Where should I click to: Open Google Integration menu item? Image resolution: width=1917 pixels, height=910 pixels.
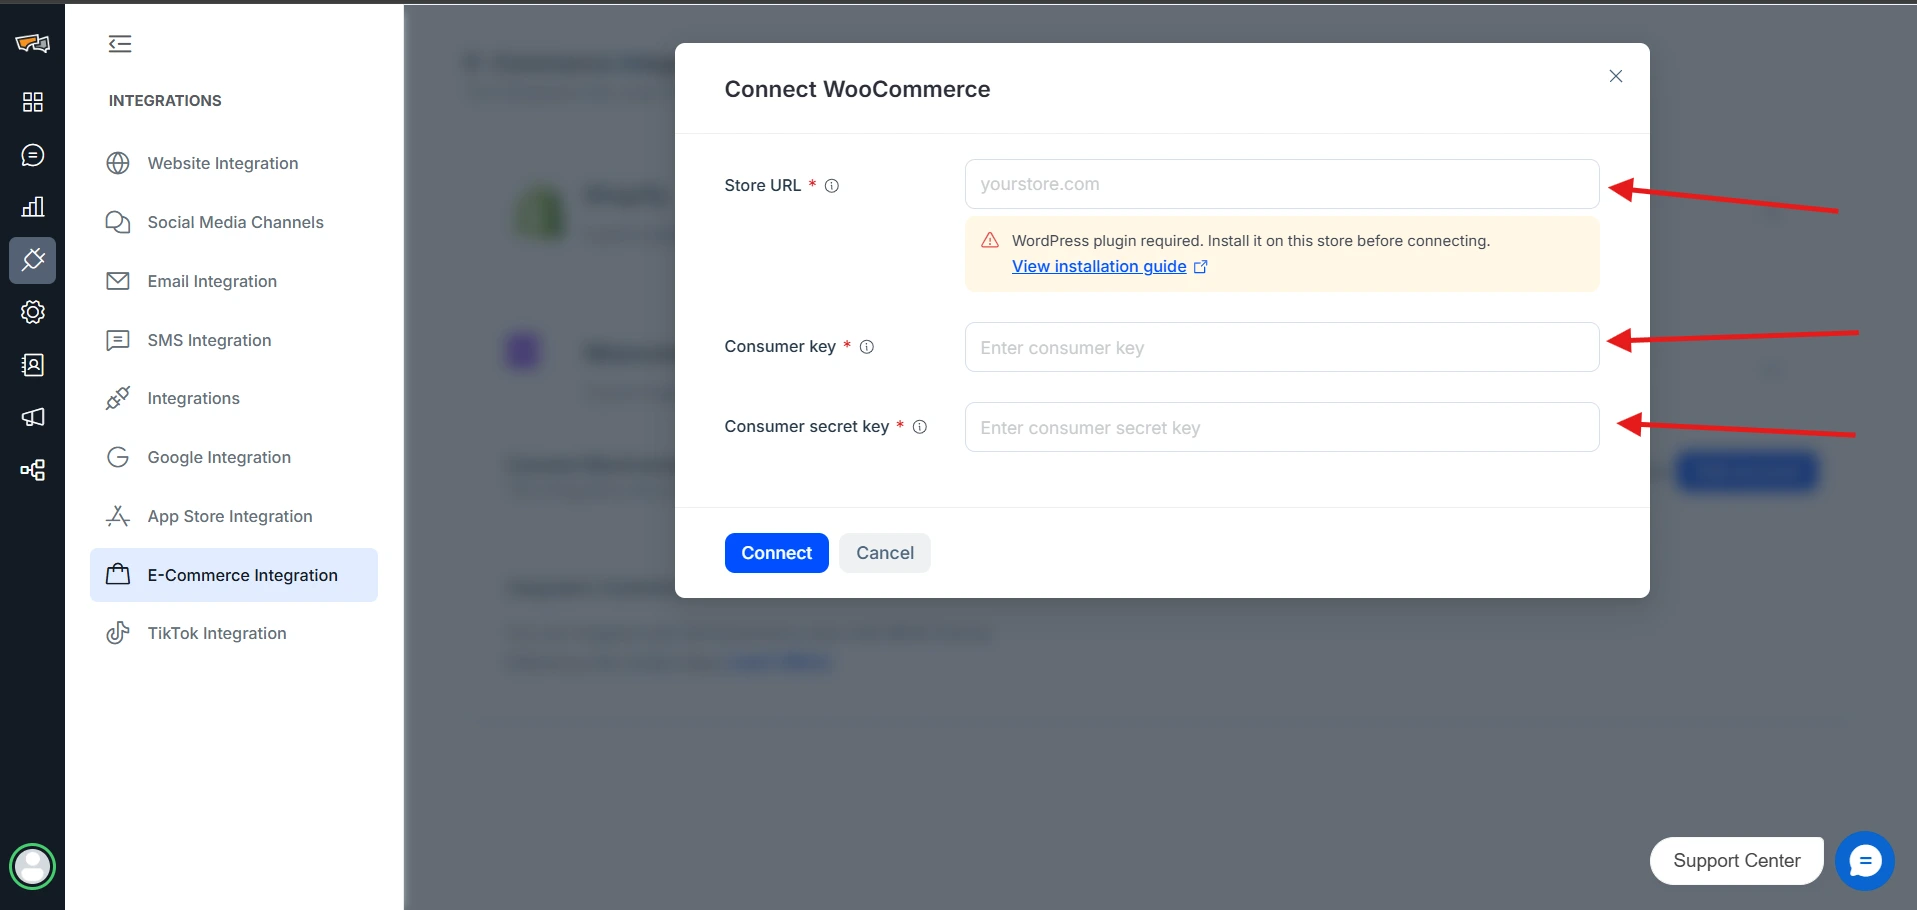(x=234, y=457)
